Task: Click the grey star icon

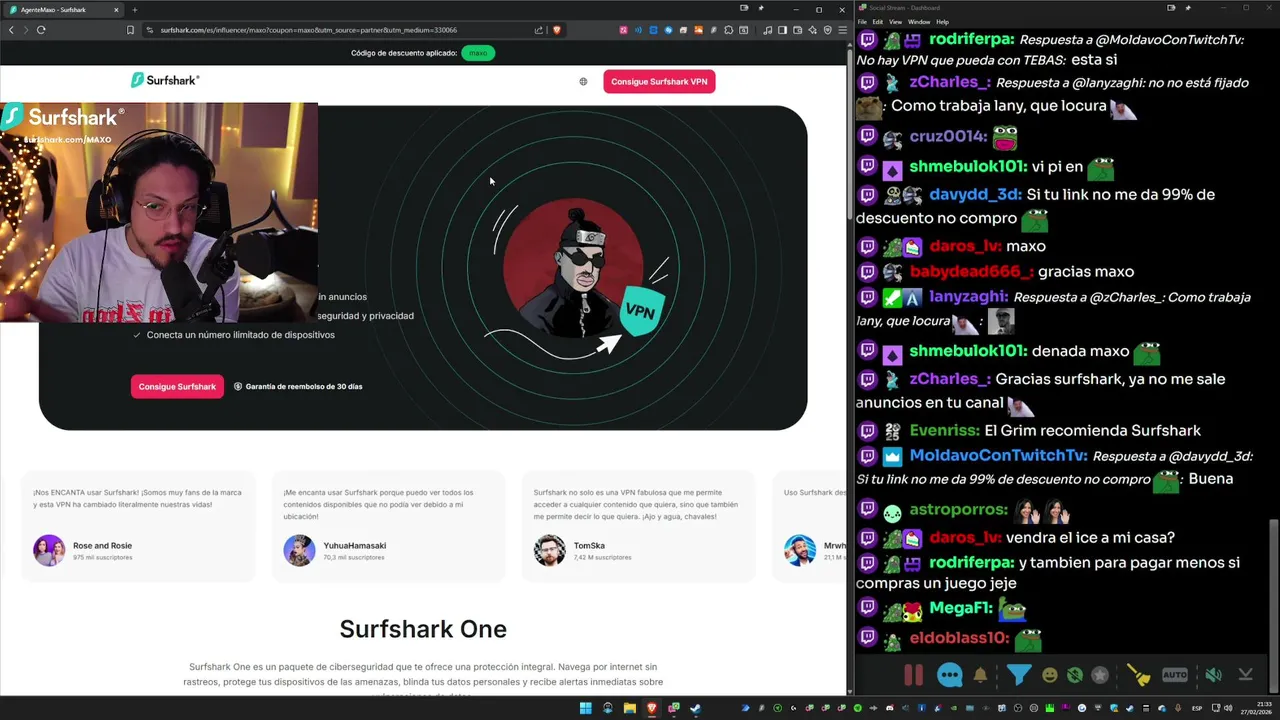Action: tap(1100, 675)
